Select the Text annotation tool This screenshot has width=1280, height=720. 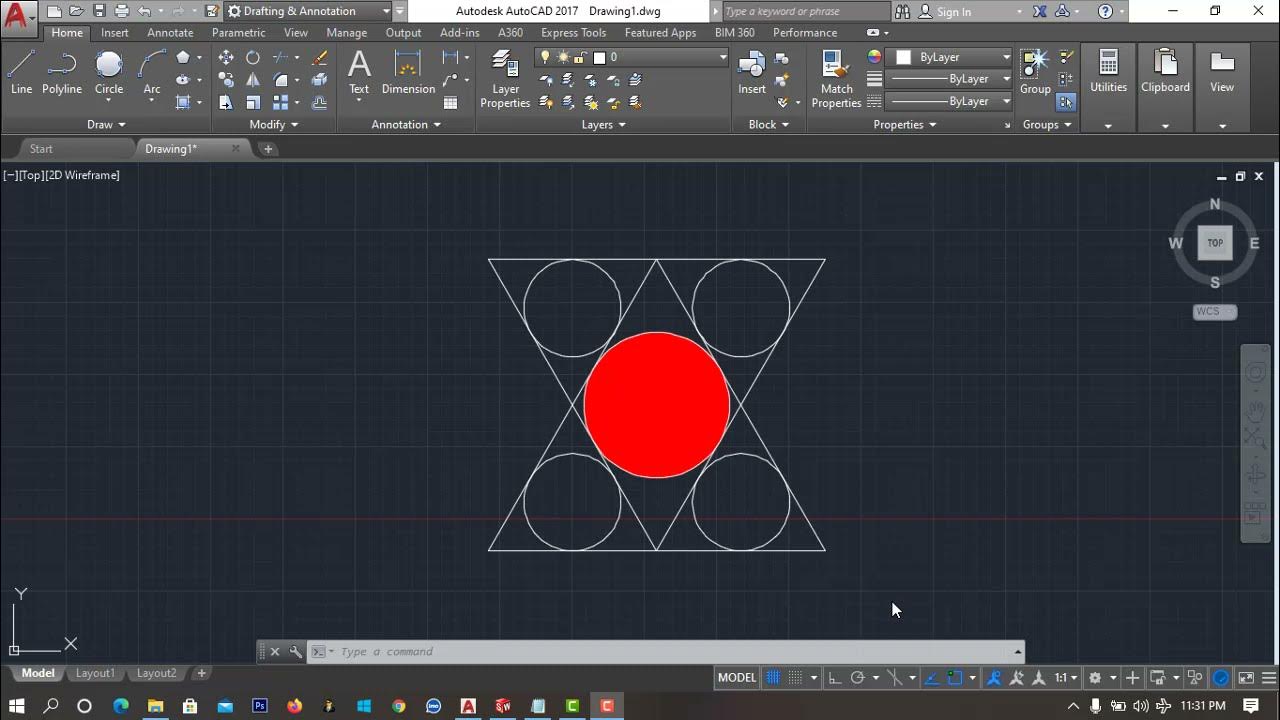tap(359, 73)
